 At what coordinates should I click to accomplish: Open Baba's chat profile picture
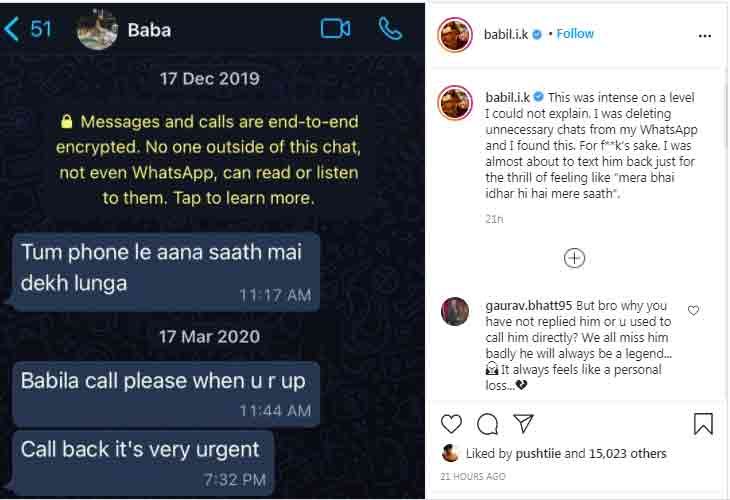tap(97, 29)
